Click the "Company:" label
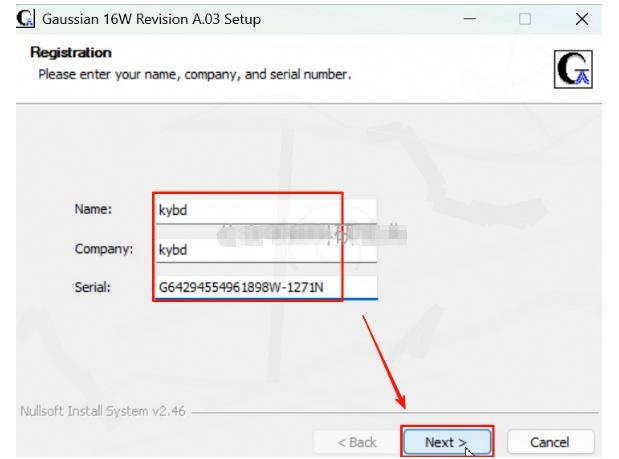 pos(103,249)
